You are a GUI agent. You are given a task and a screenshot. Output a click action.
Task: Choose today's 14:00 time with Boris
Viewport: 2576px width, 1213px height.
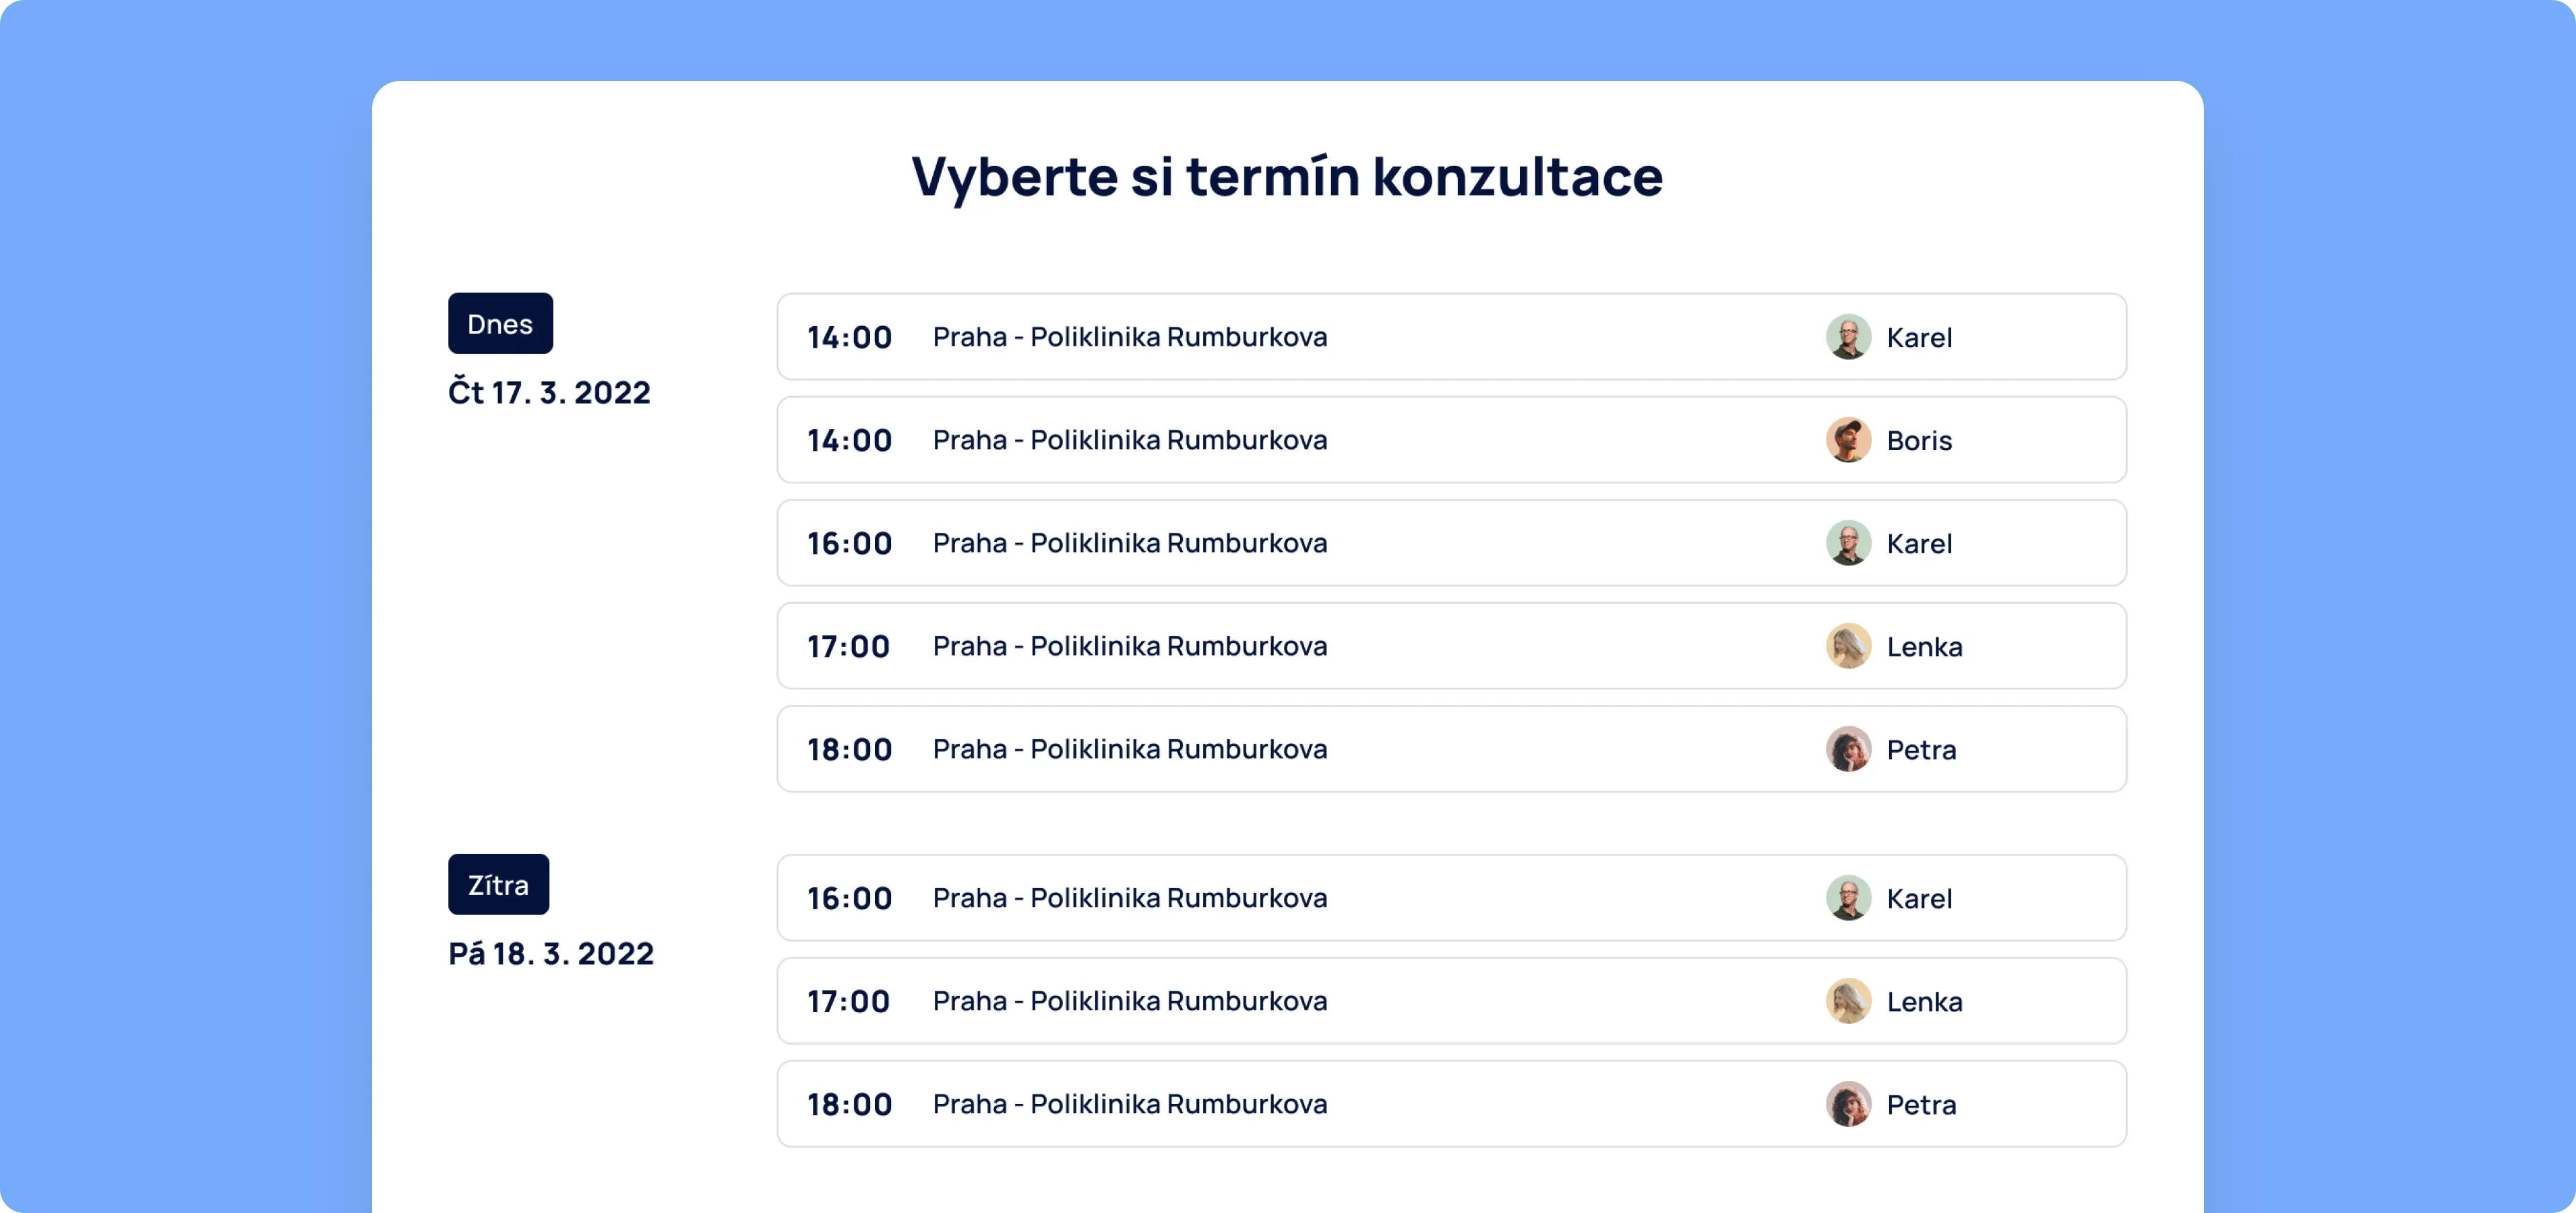tap(849, 441)
